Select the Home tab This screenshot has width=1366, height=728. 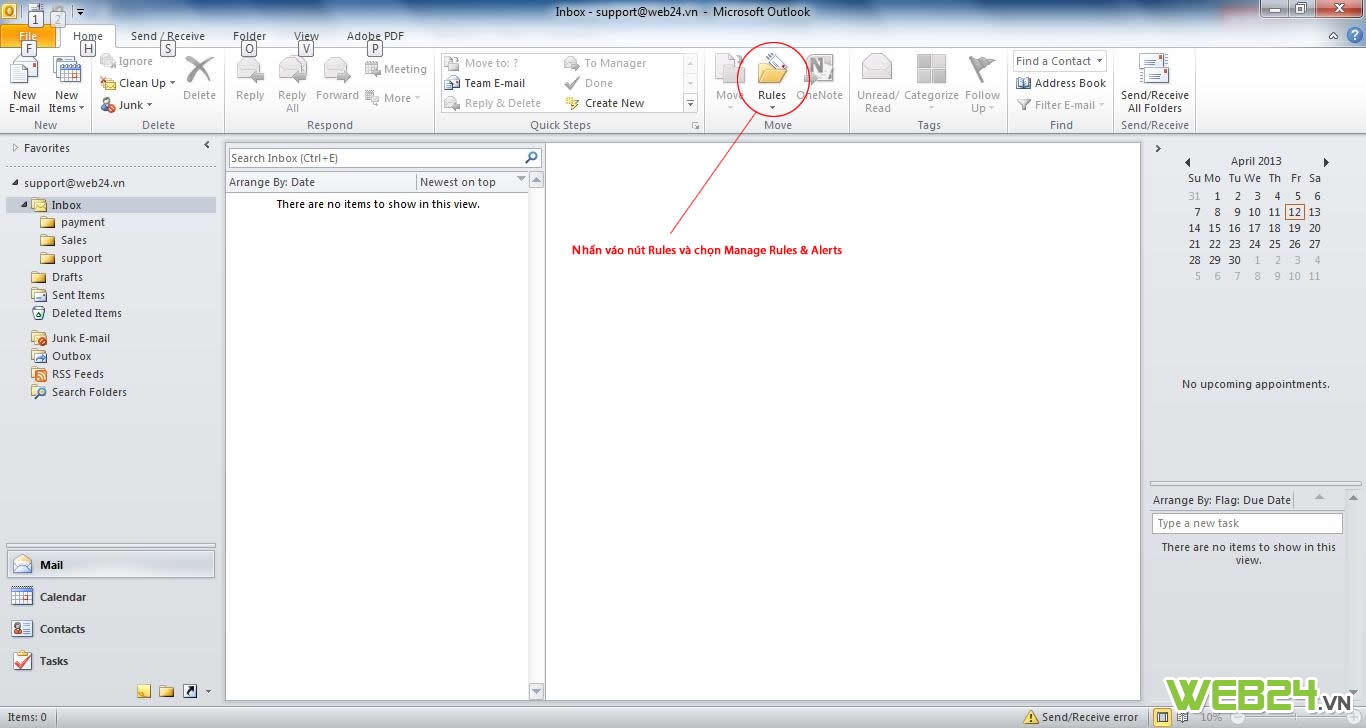point(88,36)
